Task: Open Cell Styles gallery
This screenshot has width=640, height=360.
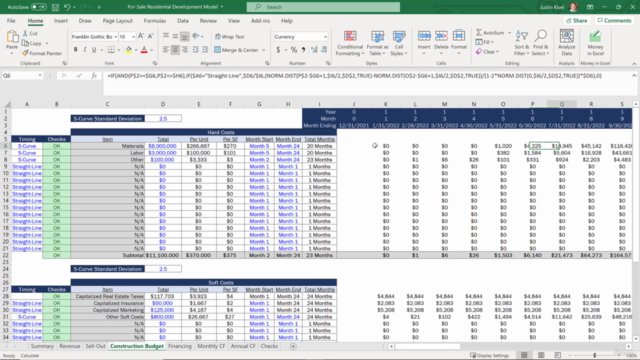Action: (399, 43)
